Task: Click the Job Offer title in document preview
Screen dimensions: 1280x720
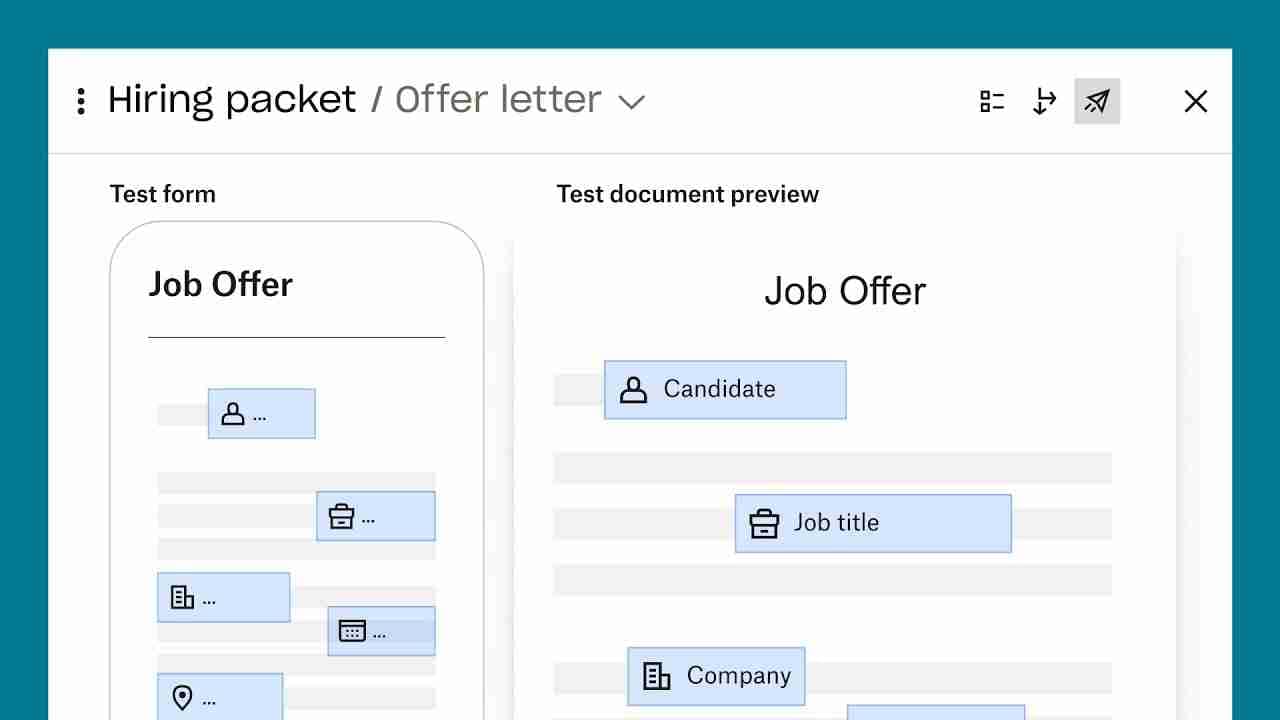Action: pos(845,291)
